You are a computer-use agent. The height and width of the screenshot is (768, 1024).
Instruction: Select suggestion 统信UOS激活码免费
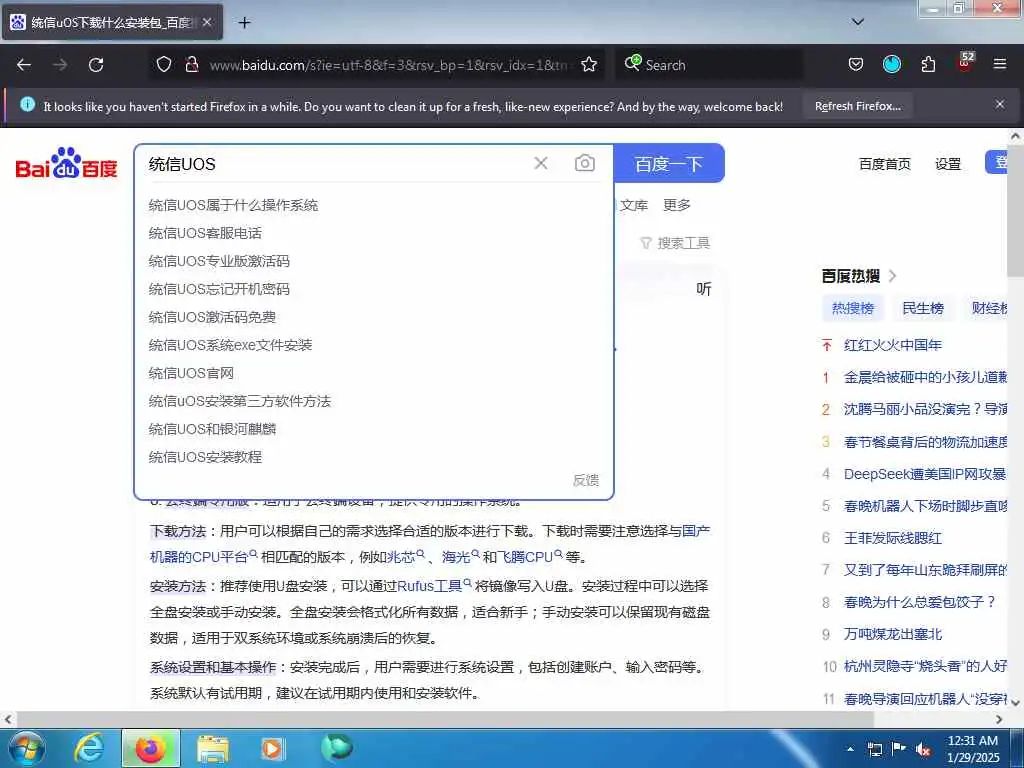(x=212, y=317)
